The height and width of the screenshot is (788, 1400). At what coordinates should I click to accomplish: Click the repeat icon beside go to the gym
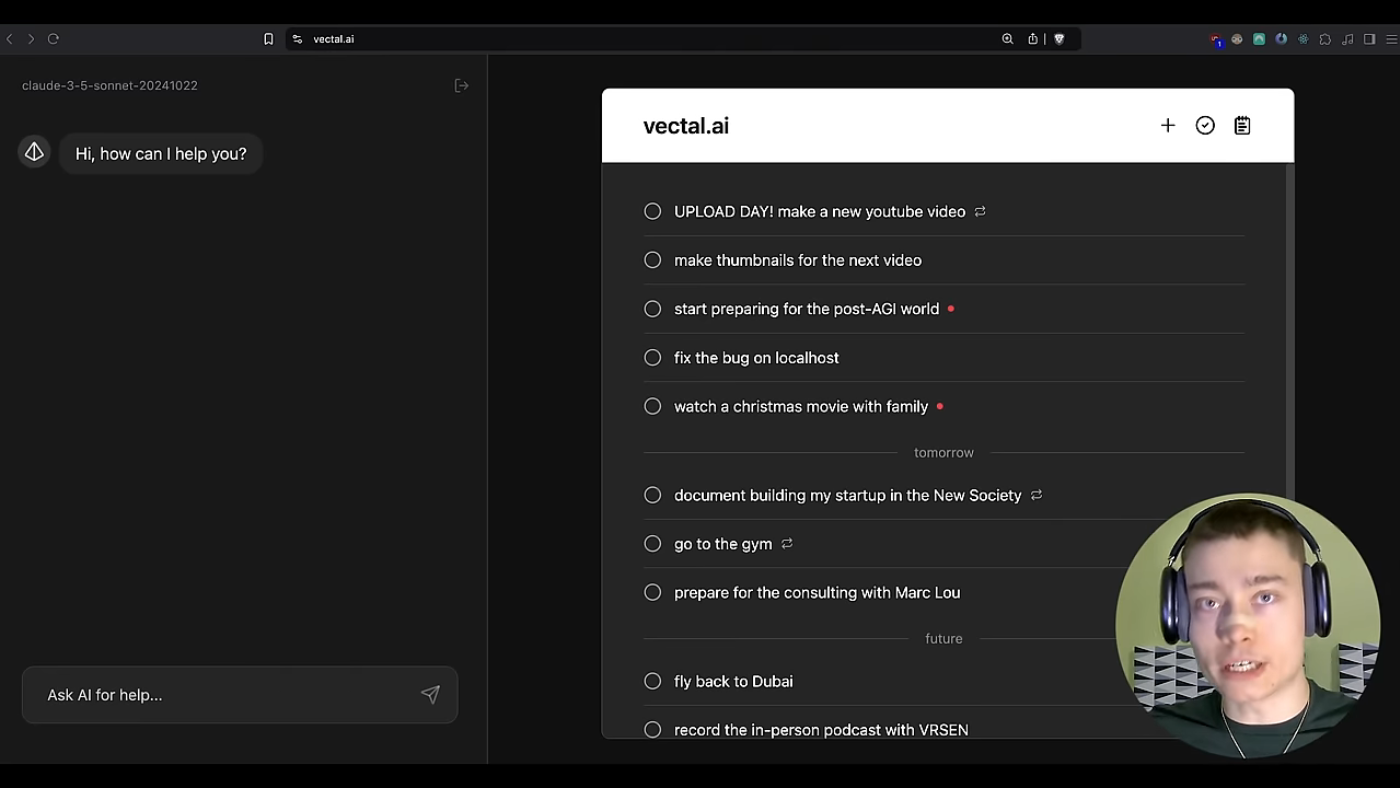click(x=787, y=543)
